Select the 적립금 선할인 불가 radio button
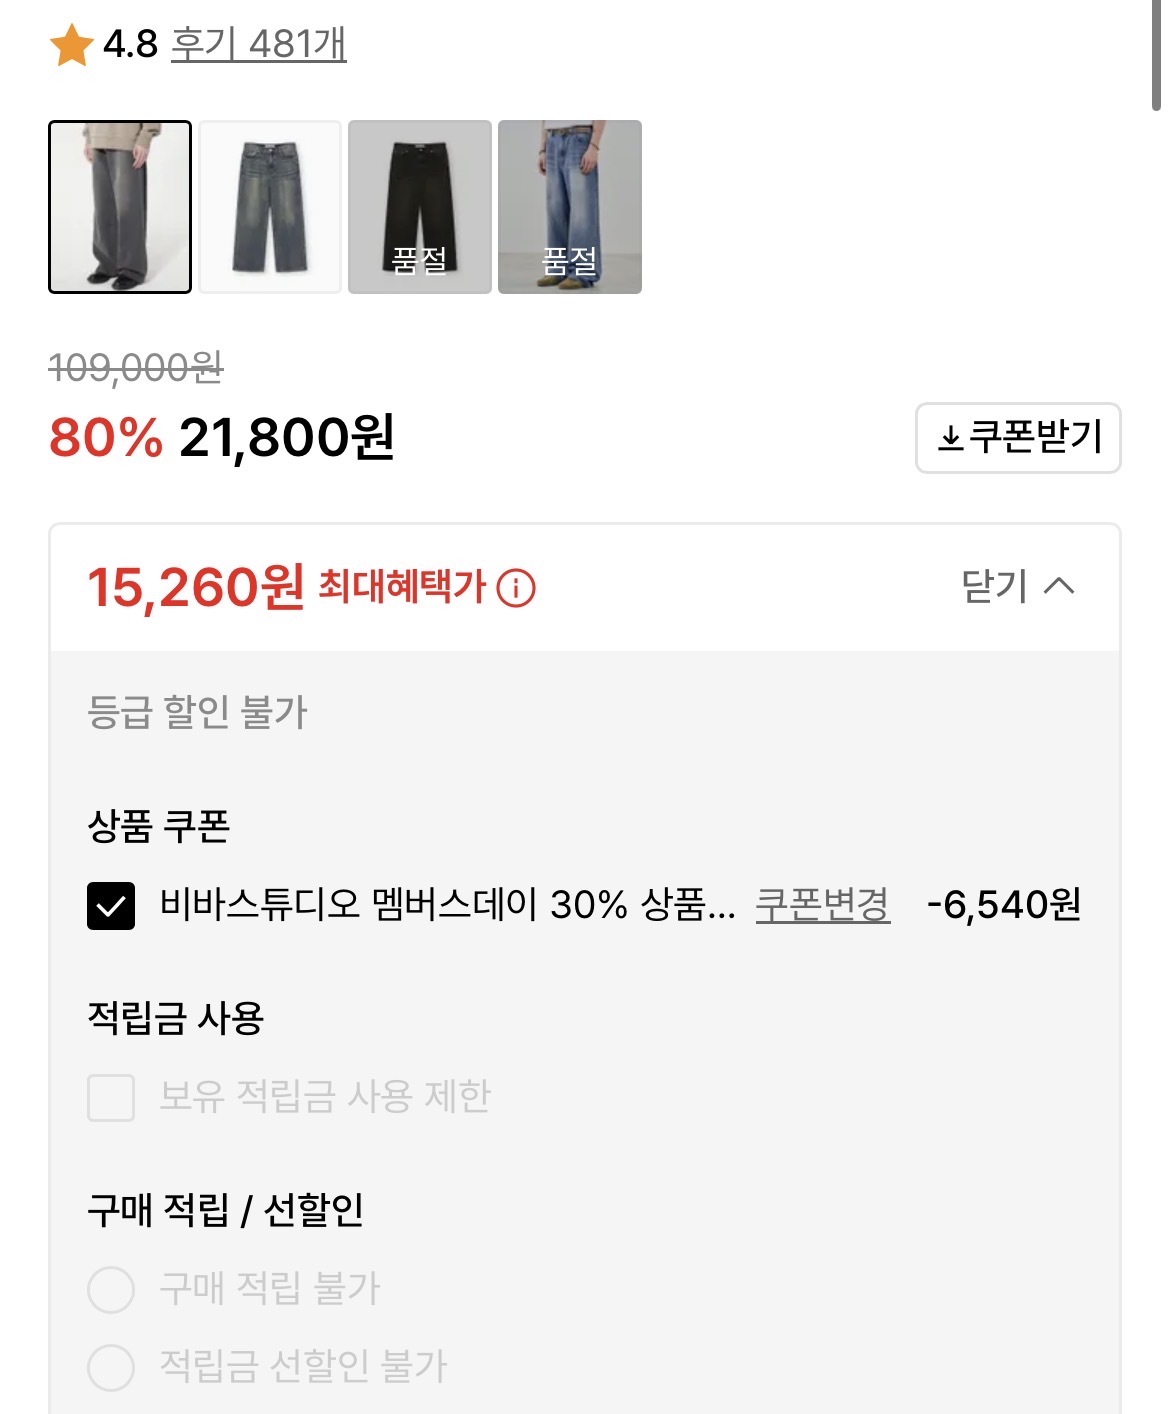Image resolution: width=1170 pixels, height=1414 pixels. (x=111, y=1367)
